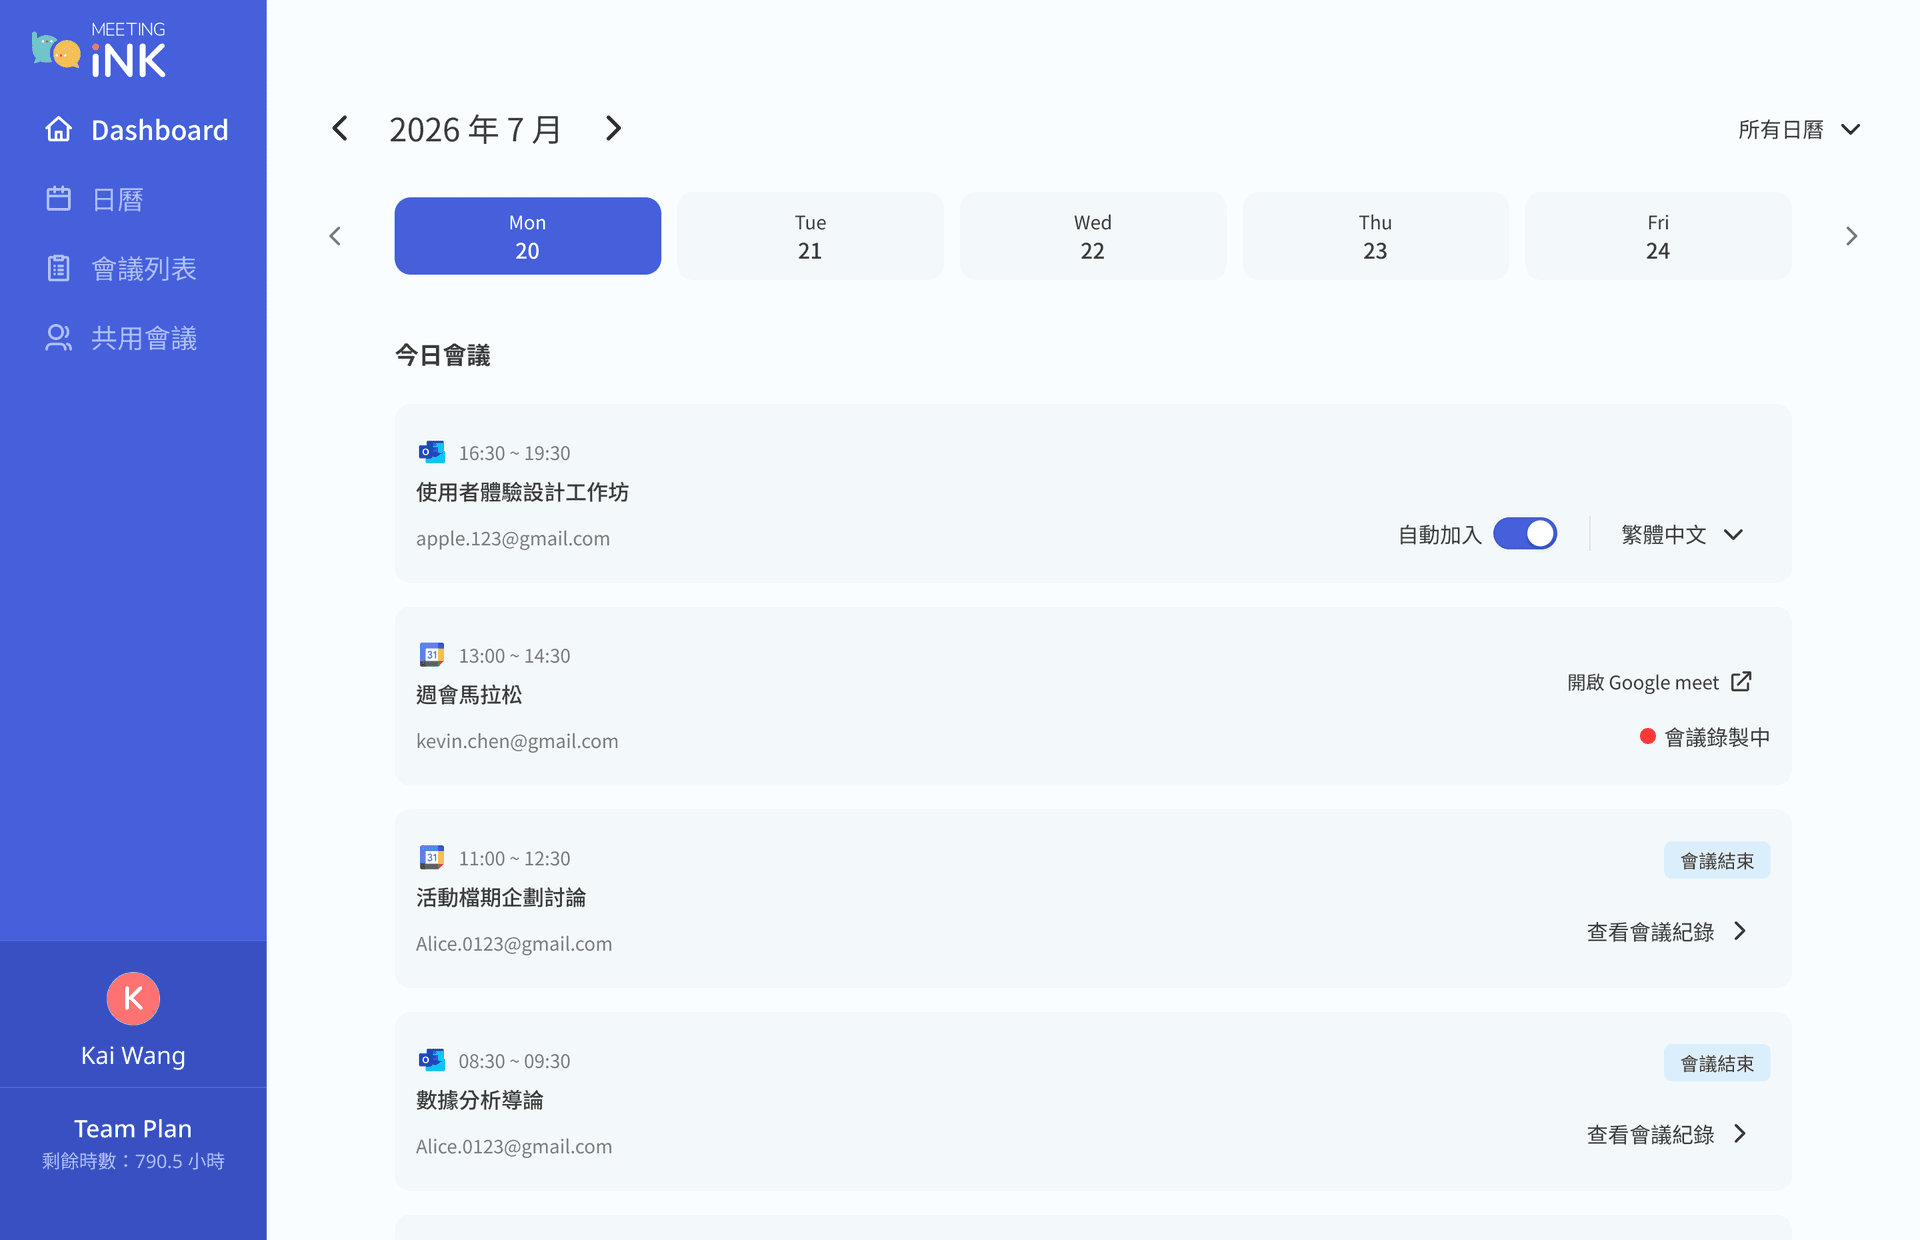
Task: Click 使用者體驗設計工作坊 meeting title
Action: click(522, 492)
